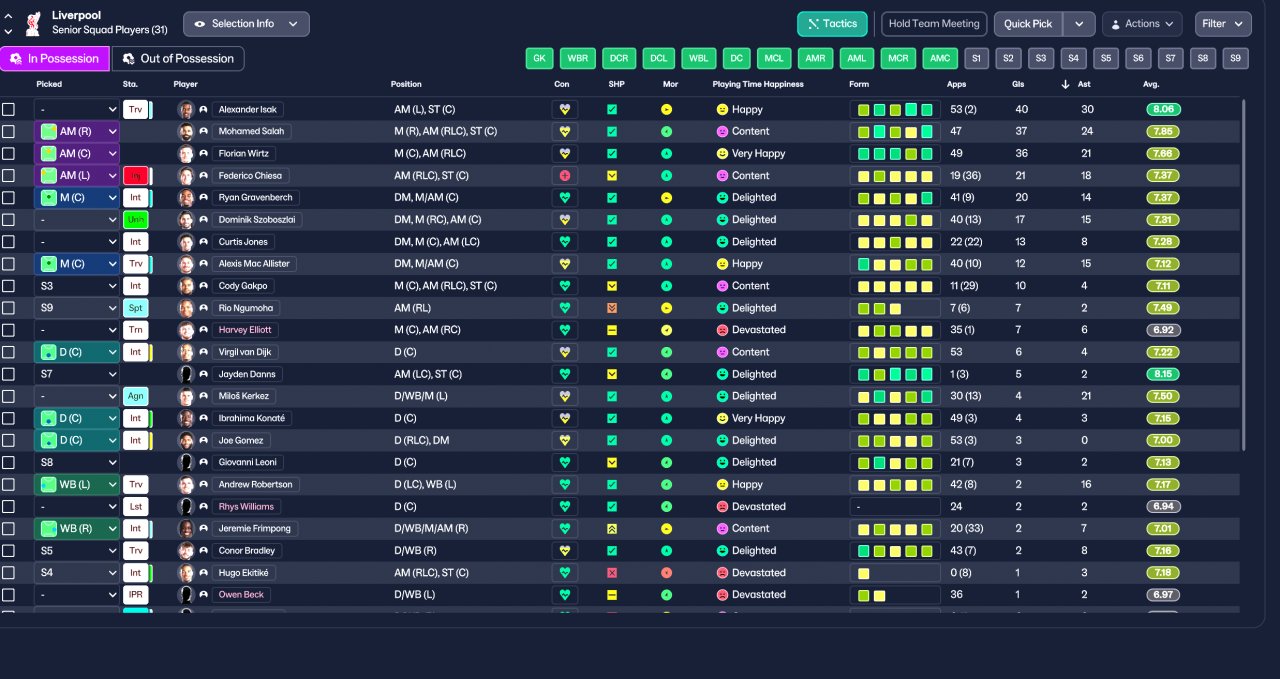Click Hold Team Meeting button
Viewport: 1280px width, 679px height.
point(934,24)
